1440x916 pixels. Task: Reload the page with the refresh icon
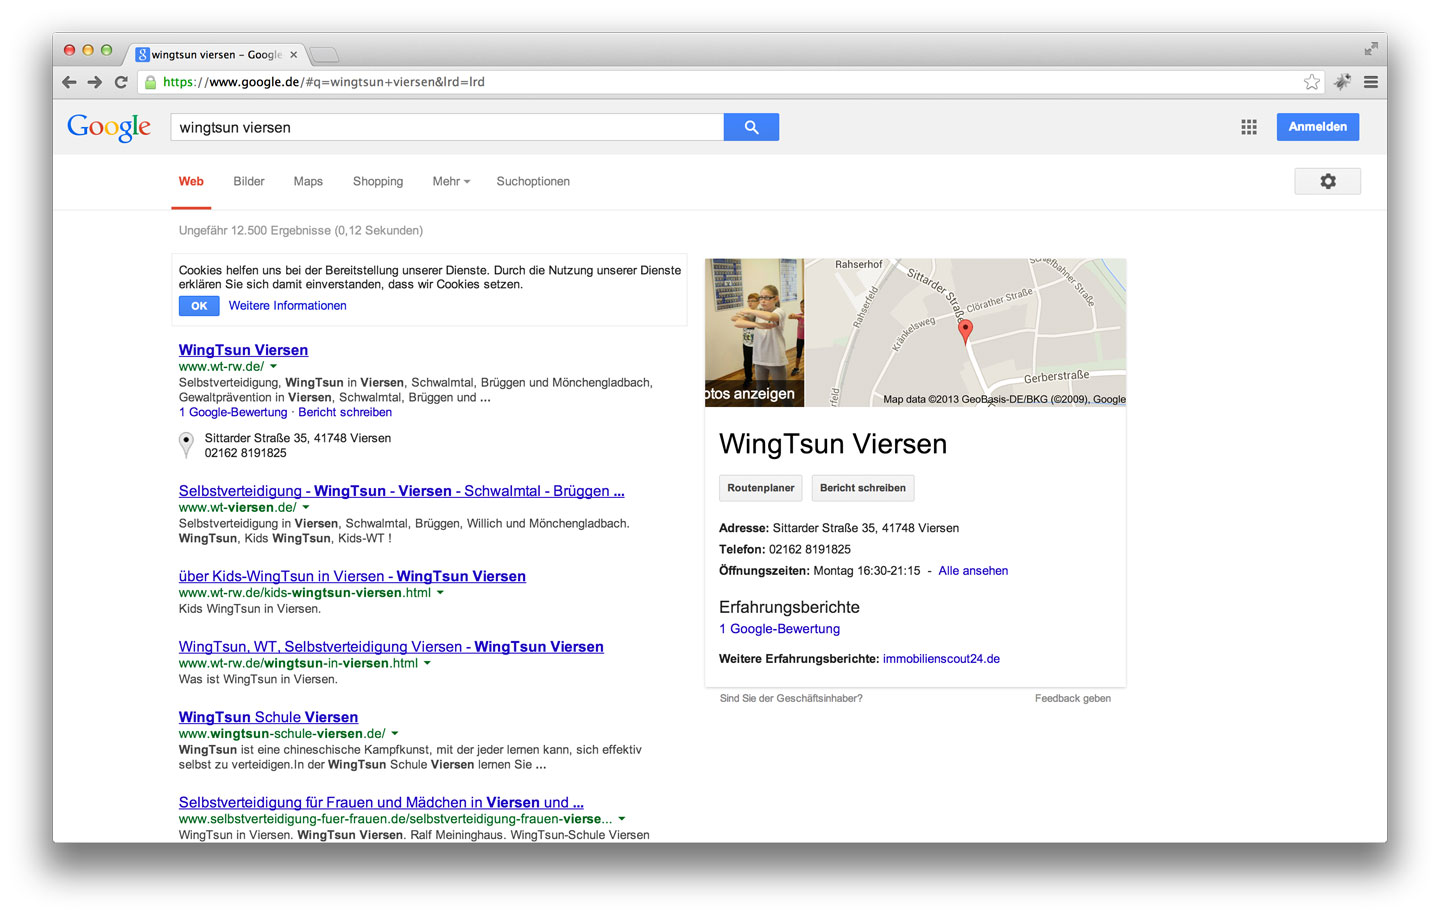(x=121, y=82)
